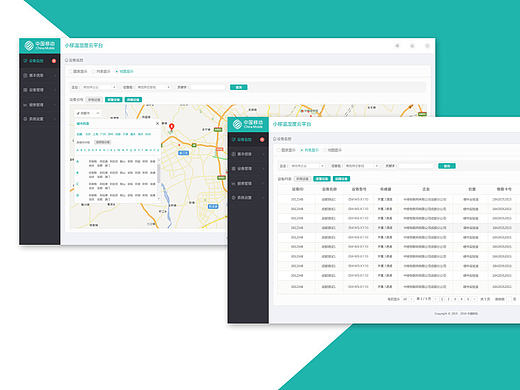Click outlined button inside the city popup

(103, 142)
